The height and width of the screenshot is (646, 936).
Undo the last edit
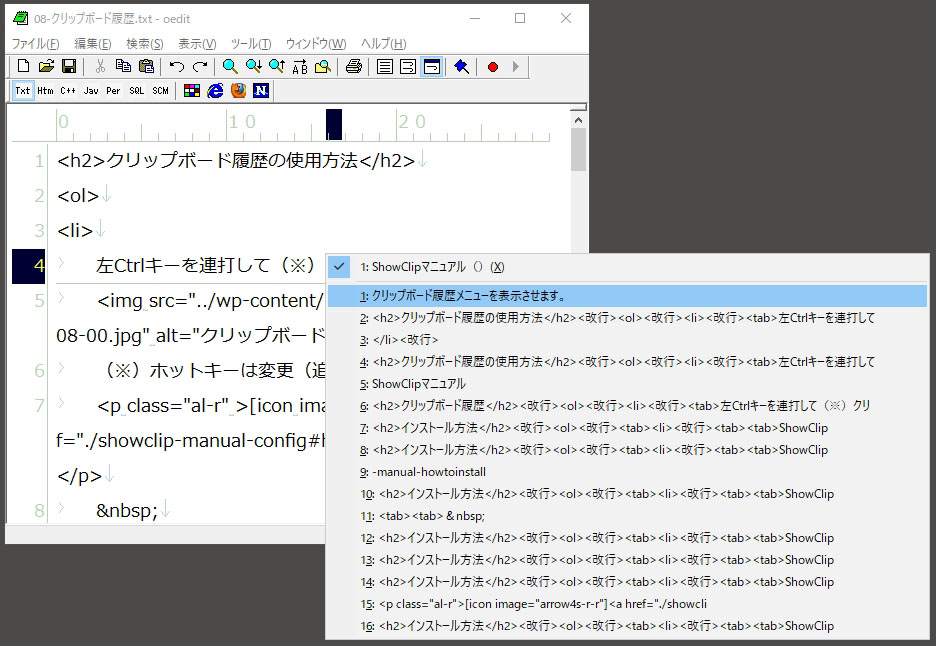click(x=174, y=67)
